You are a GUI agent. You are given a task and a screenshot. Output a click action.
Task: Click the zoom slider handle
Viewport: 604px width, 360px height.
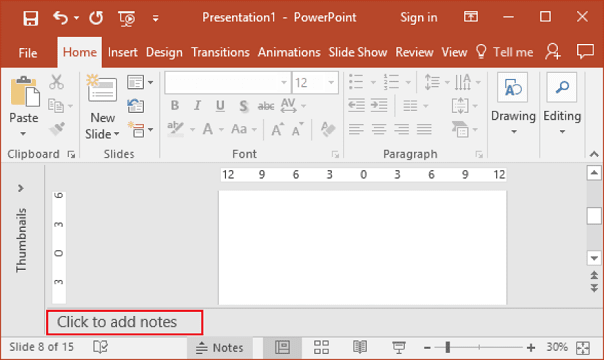pos(448,347)
